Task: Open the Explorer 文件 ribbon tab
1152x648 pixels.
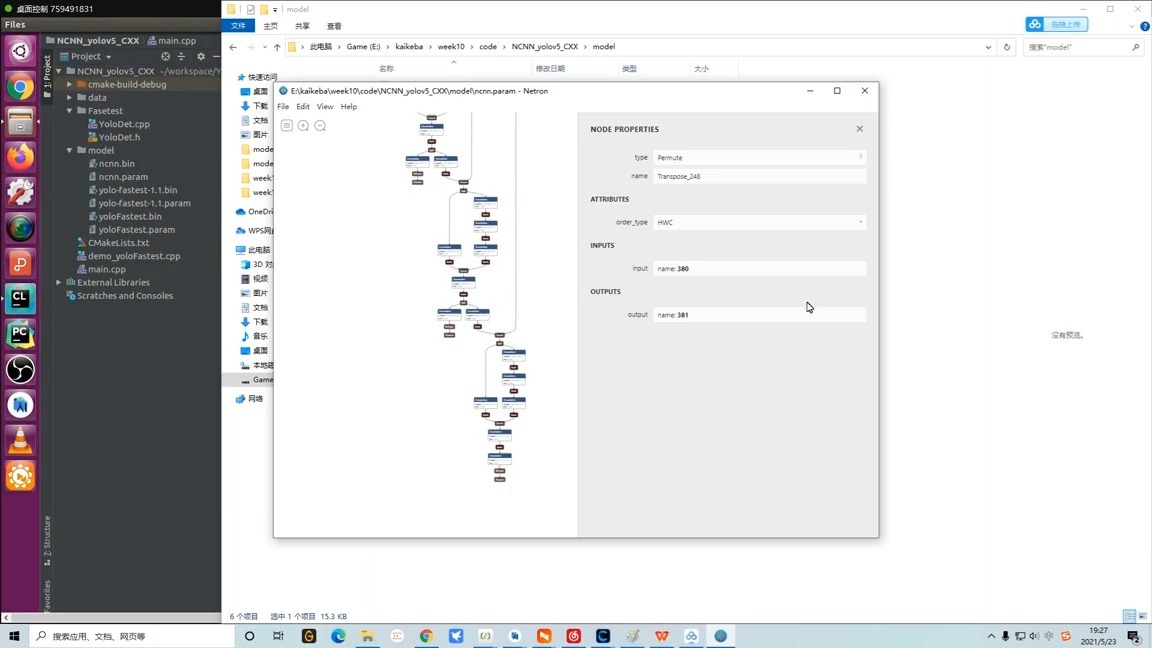Action: click(238, 26)
